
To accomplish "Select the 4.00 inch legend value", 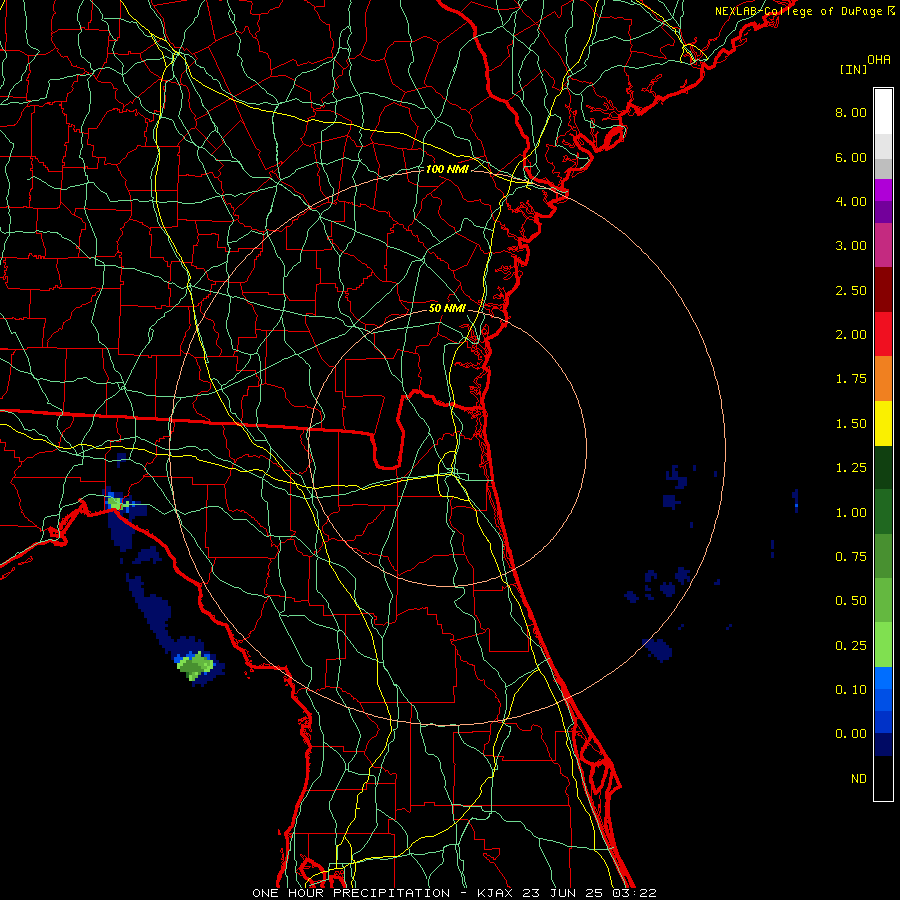I will 851,201.
